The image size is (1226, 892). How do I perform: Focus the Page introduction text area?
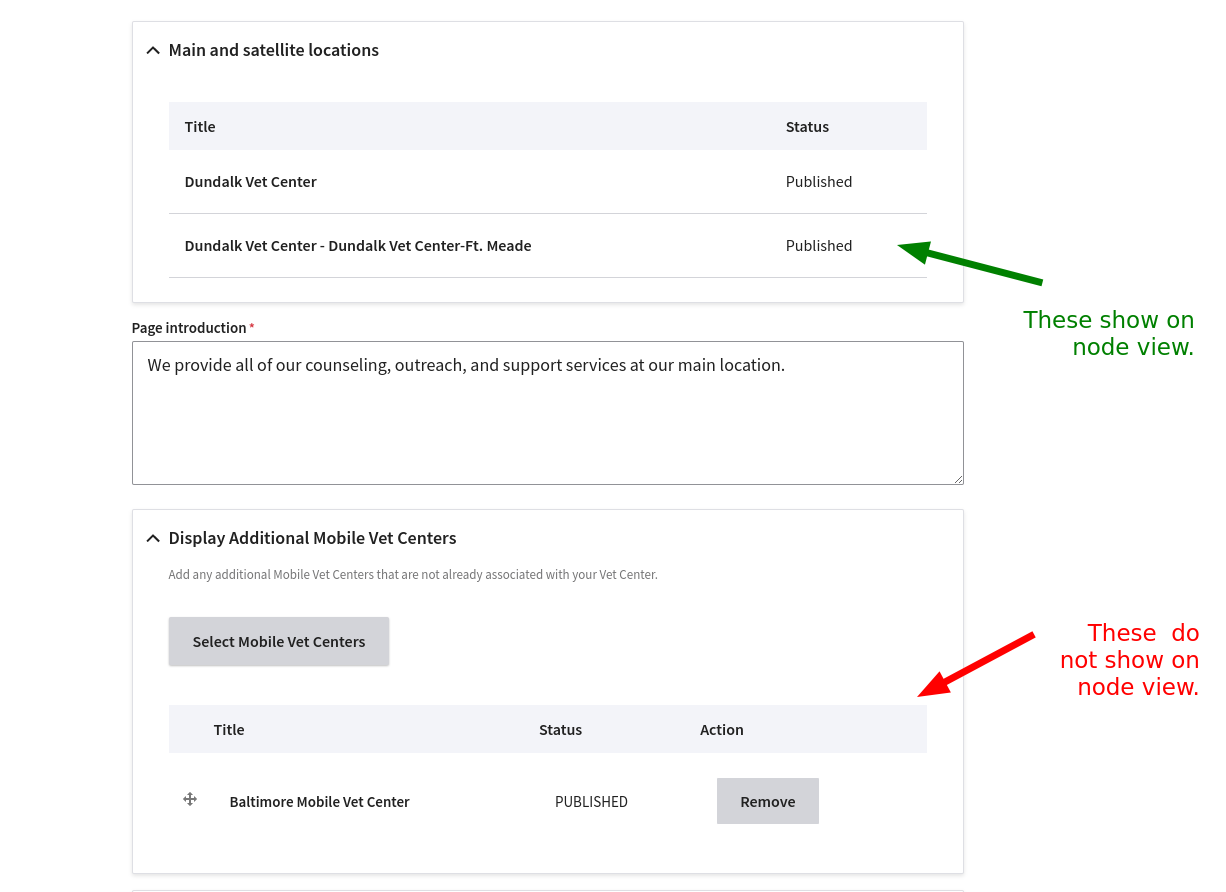pyautogui.click(x=548, y=413)
